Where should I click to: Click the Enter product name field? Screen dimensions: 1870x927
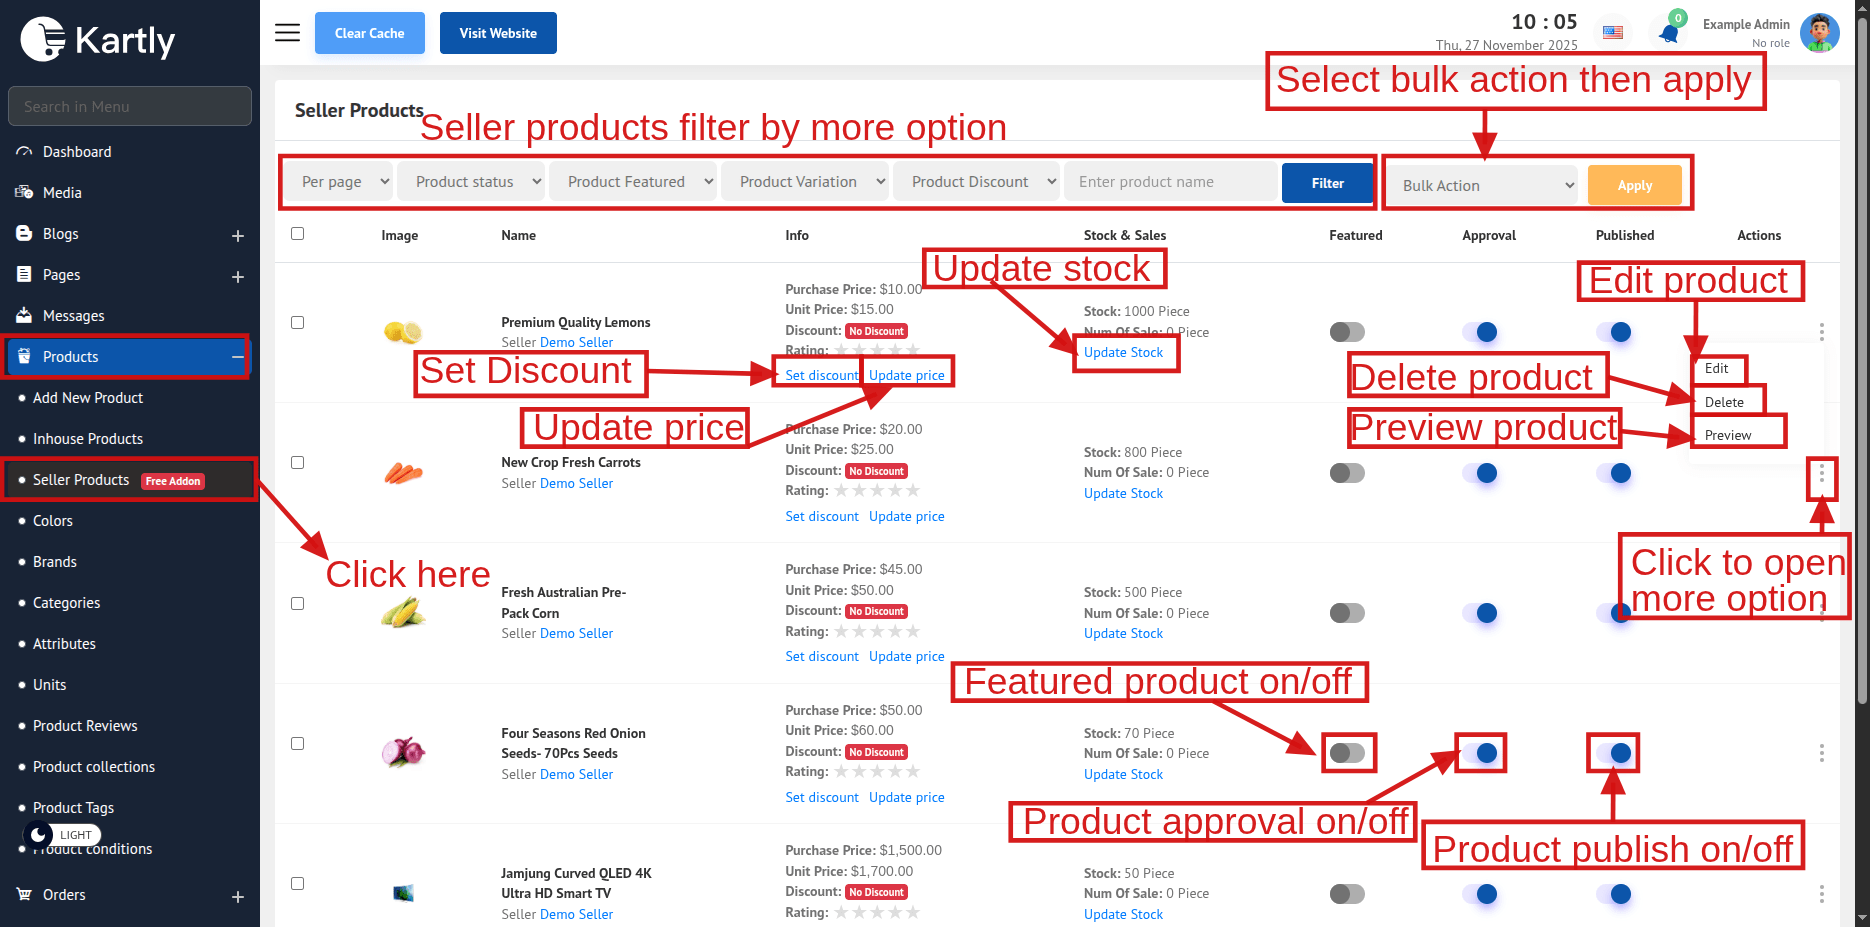click(x=1172, y=182)
